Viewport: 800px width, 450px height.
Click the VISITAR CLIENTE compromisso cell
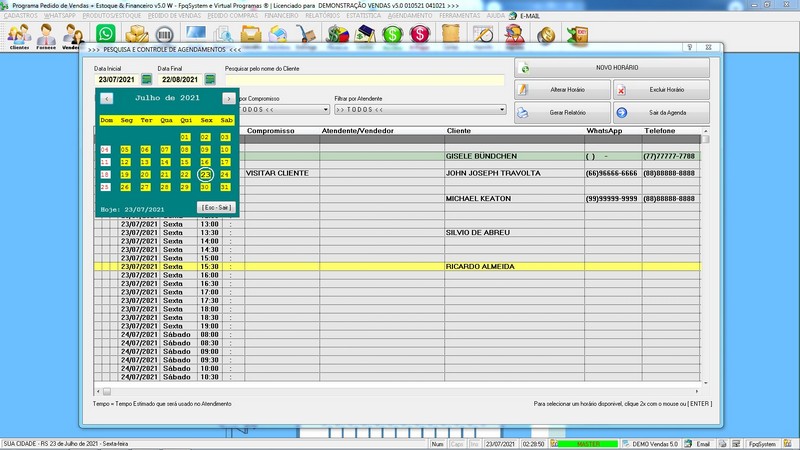pos(282,173)
